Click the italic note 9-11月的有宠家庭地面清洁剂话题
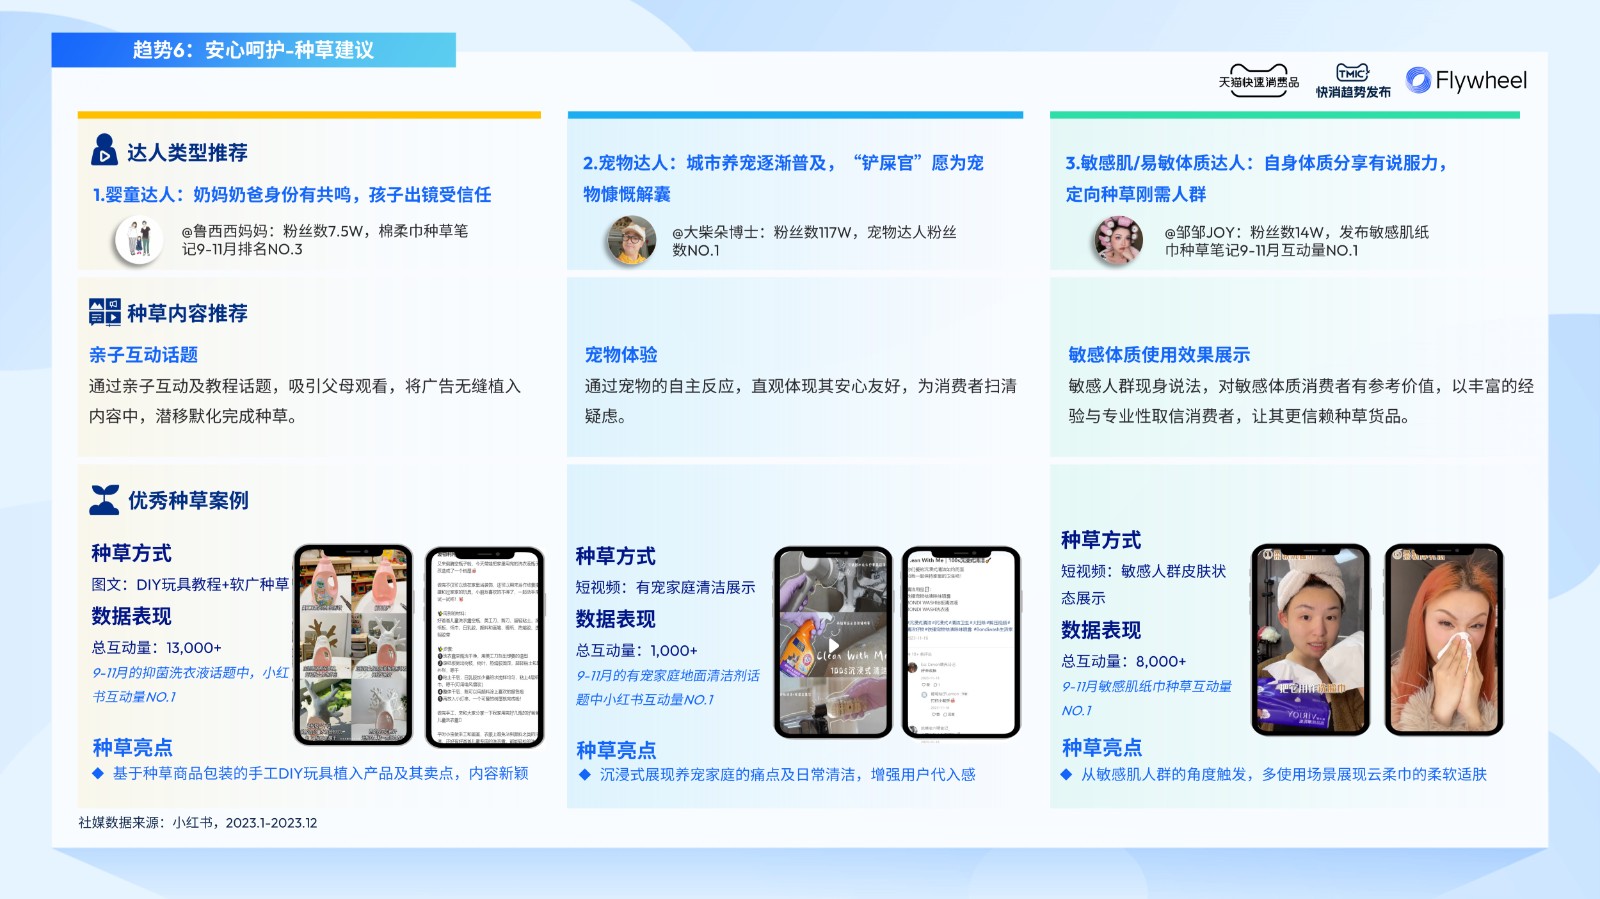The image size is (1600, 899). pyautogui.click(x=667, y=687)
